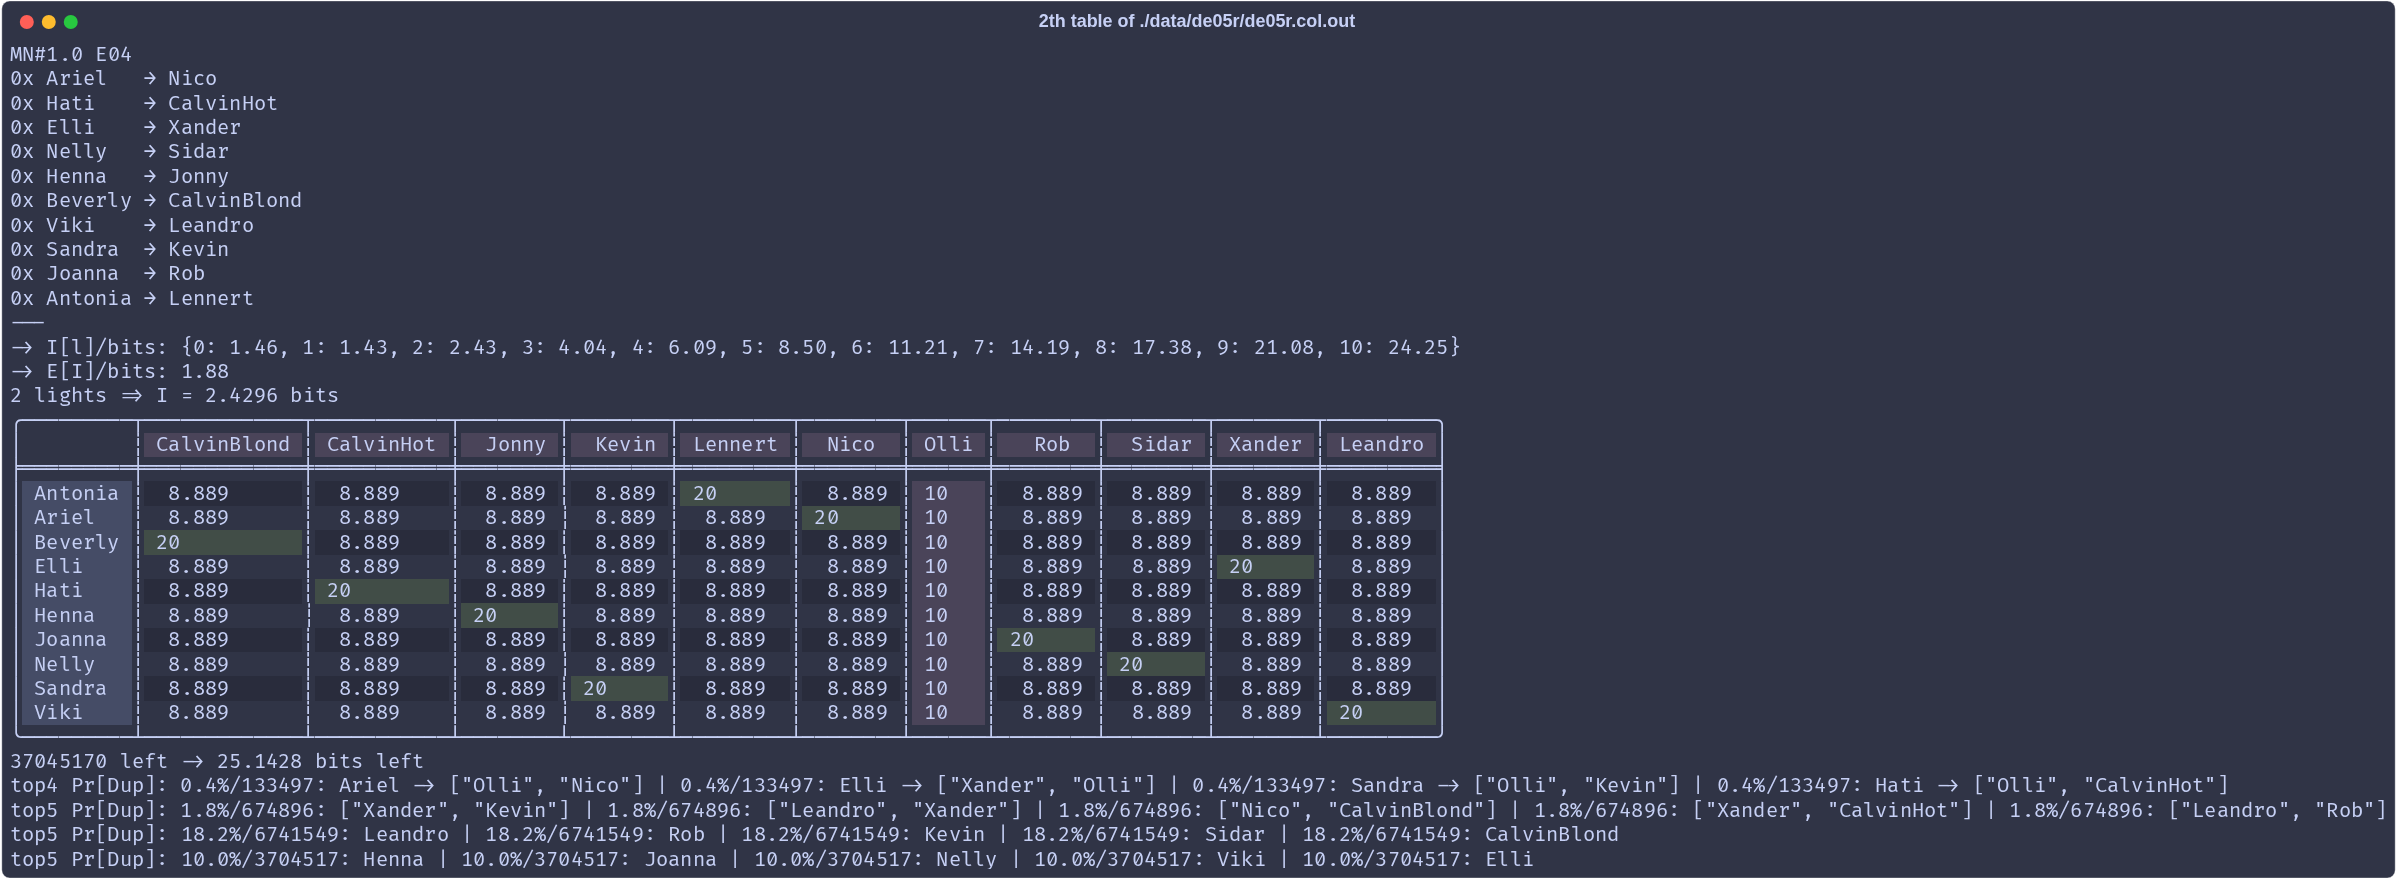This screenshot has height=879, width=2397.
Task: Click the 'I[l]/bits' distribution line
Action: coord(736,347)
